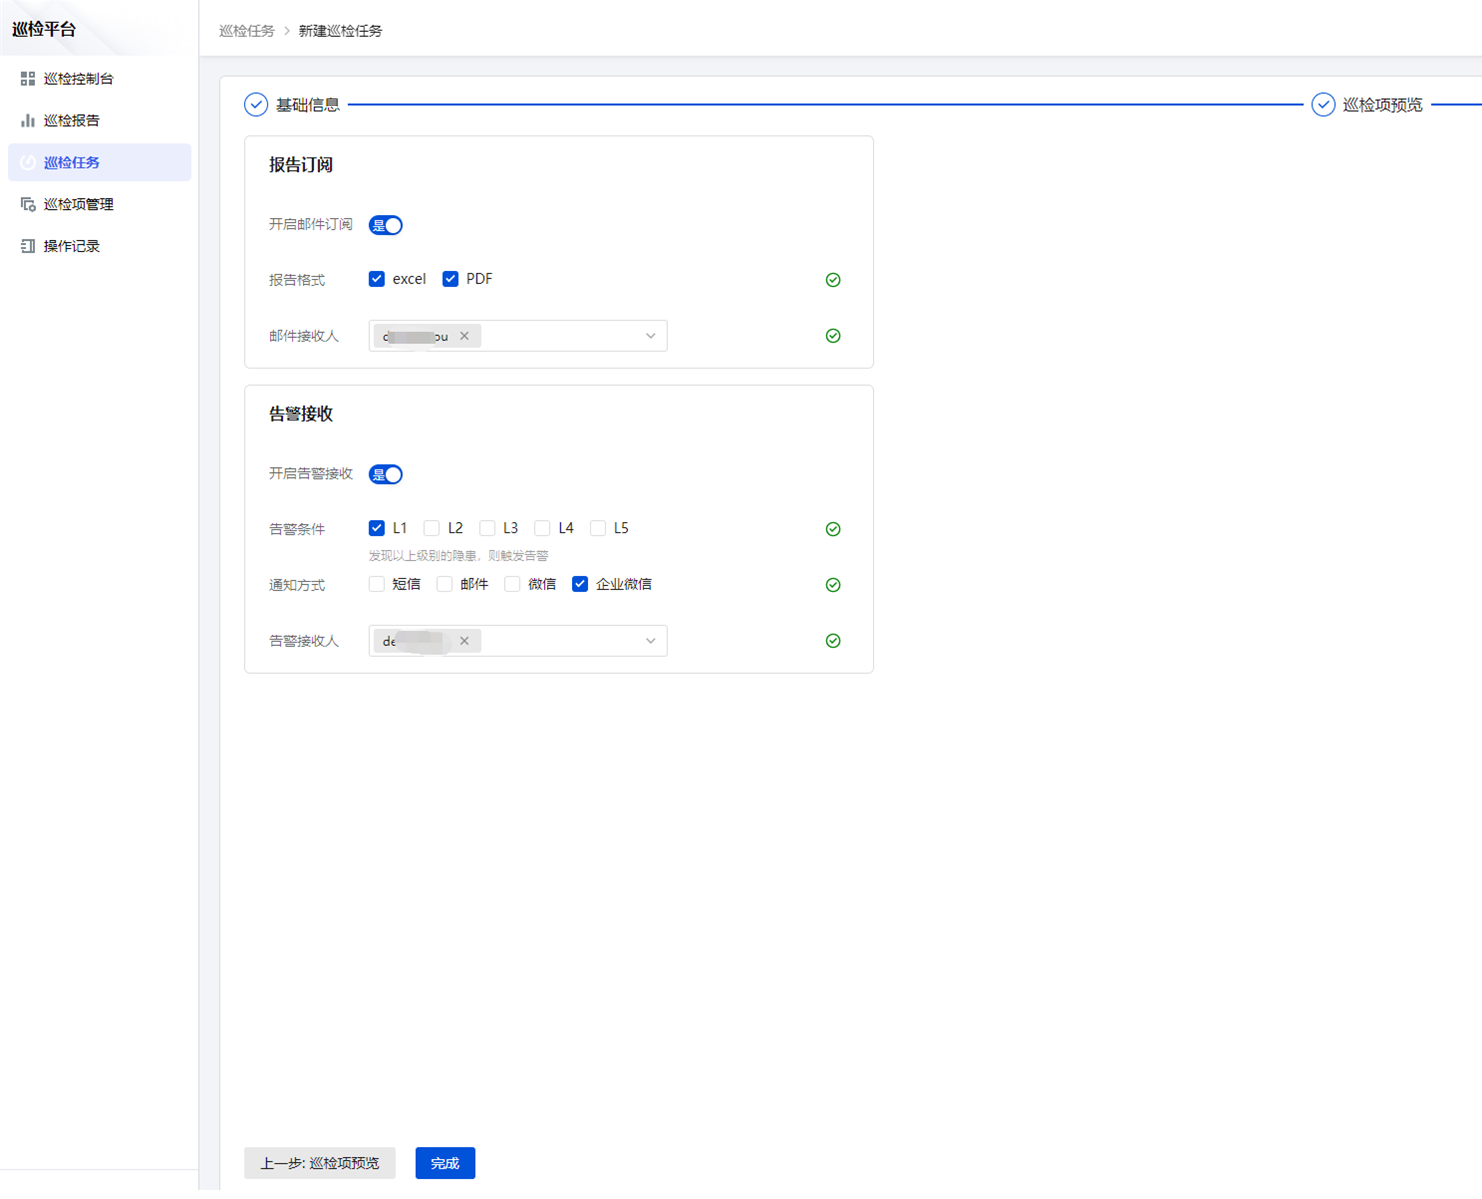The image size is (1482, 1199).
Task: Go to 巡检任务 breadcrumb link
Action: point(247,31)
